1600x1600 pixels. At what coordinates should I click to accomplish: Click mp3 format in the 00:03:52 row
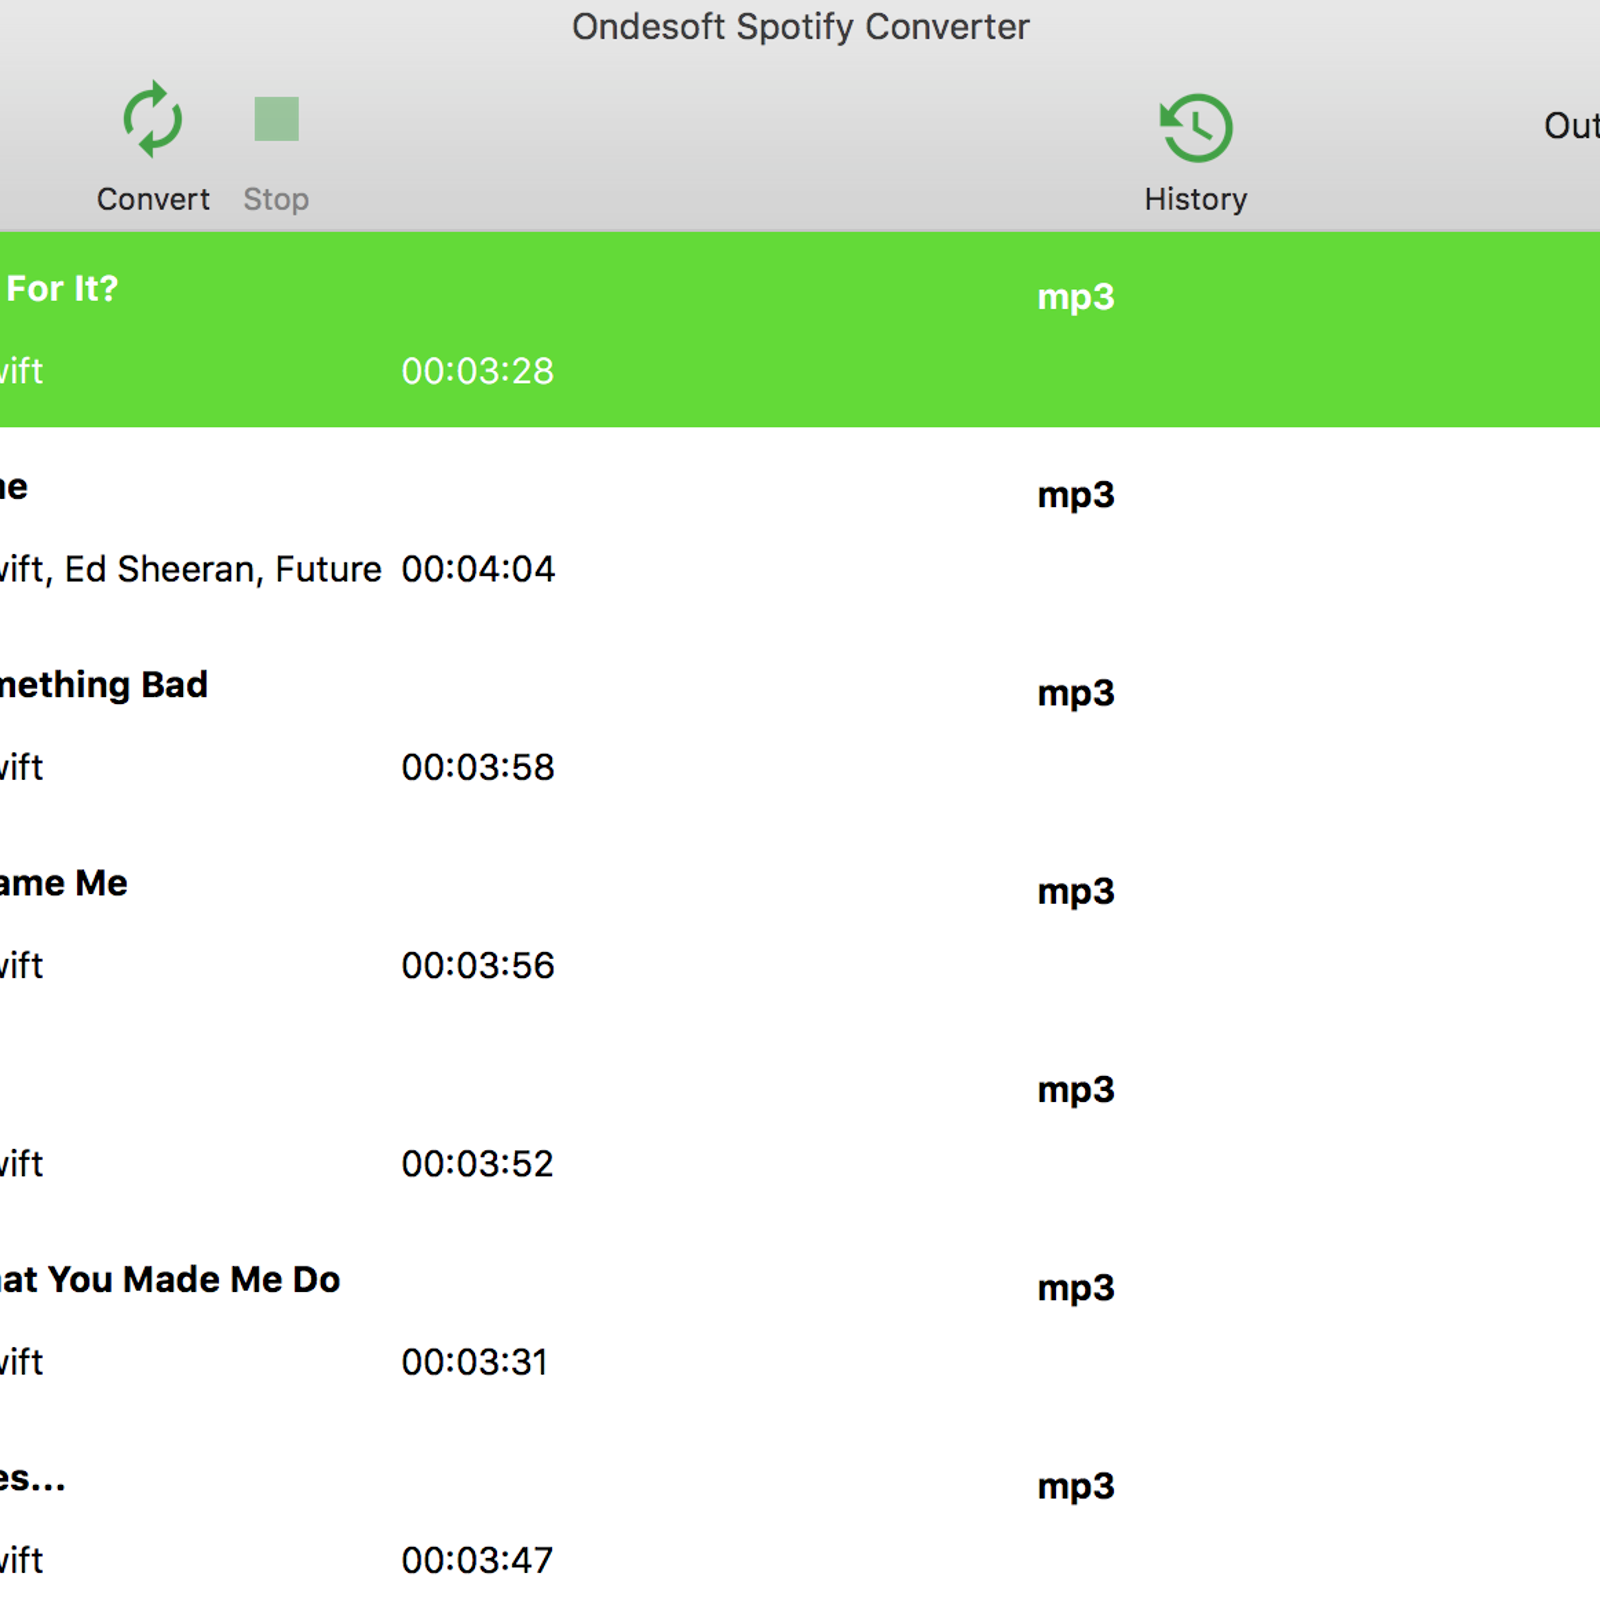pyautogui.click(x=1076, y=1089)
